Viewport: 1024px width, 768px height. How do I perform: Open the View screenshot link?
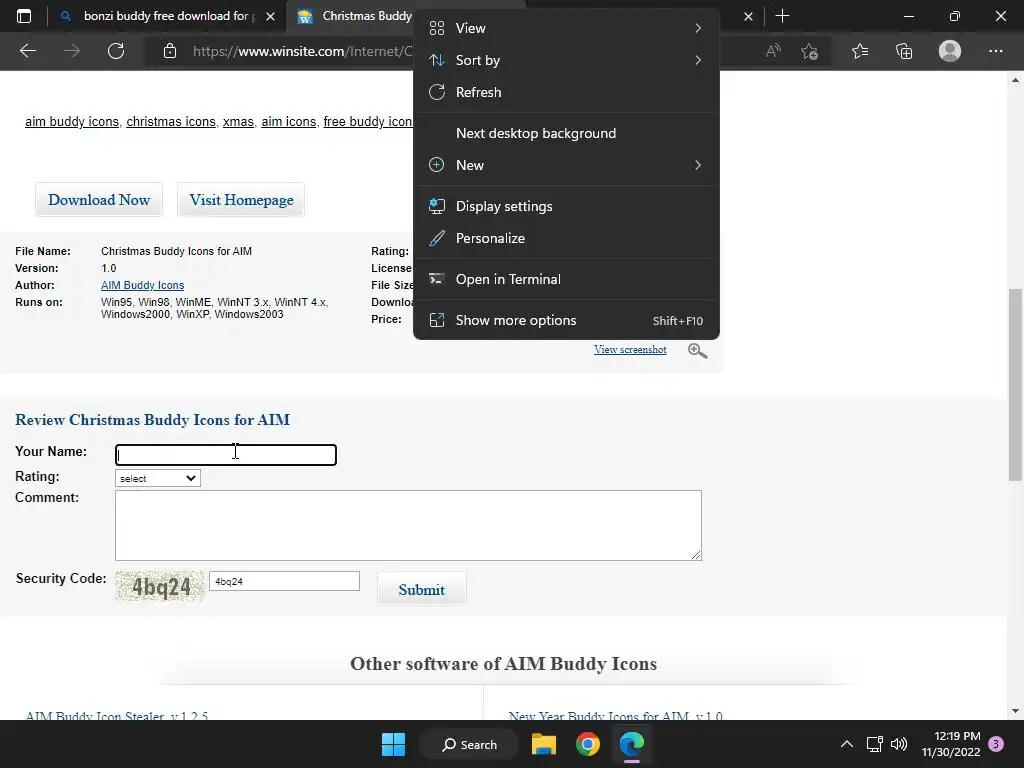point(630,349)
